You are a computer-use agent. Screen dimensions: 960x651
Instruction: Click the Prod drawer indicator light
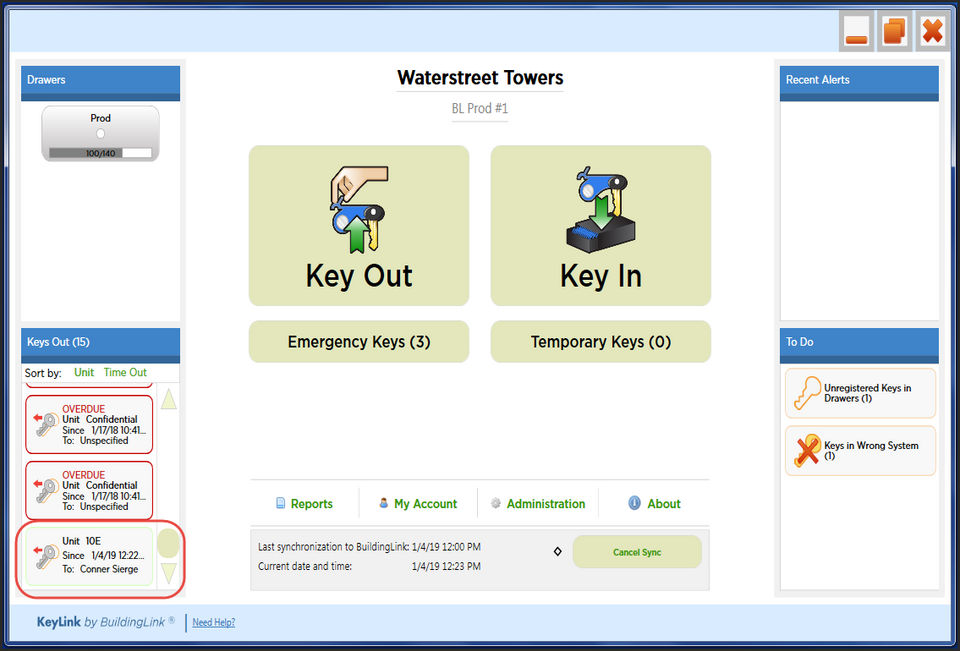[x=100, y=134]
